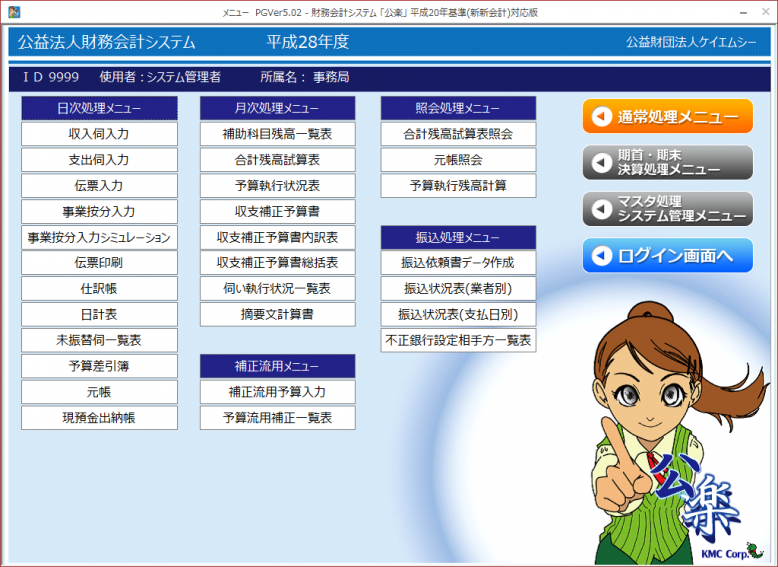778x567 pixels.
Task: Open 予算差引簿
Action: [x=99, y=366]
